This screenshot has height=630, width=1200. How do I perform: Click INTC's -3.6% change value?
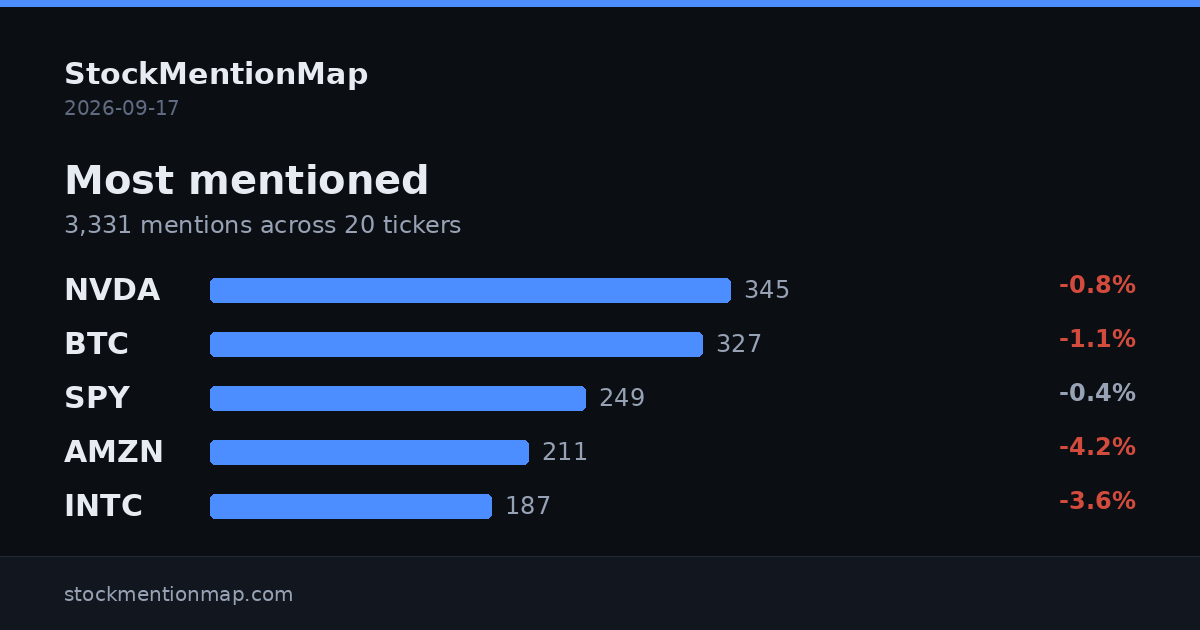1097,501
